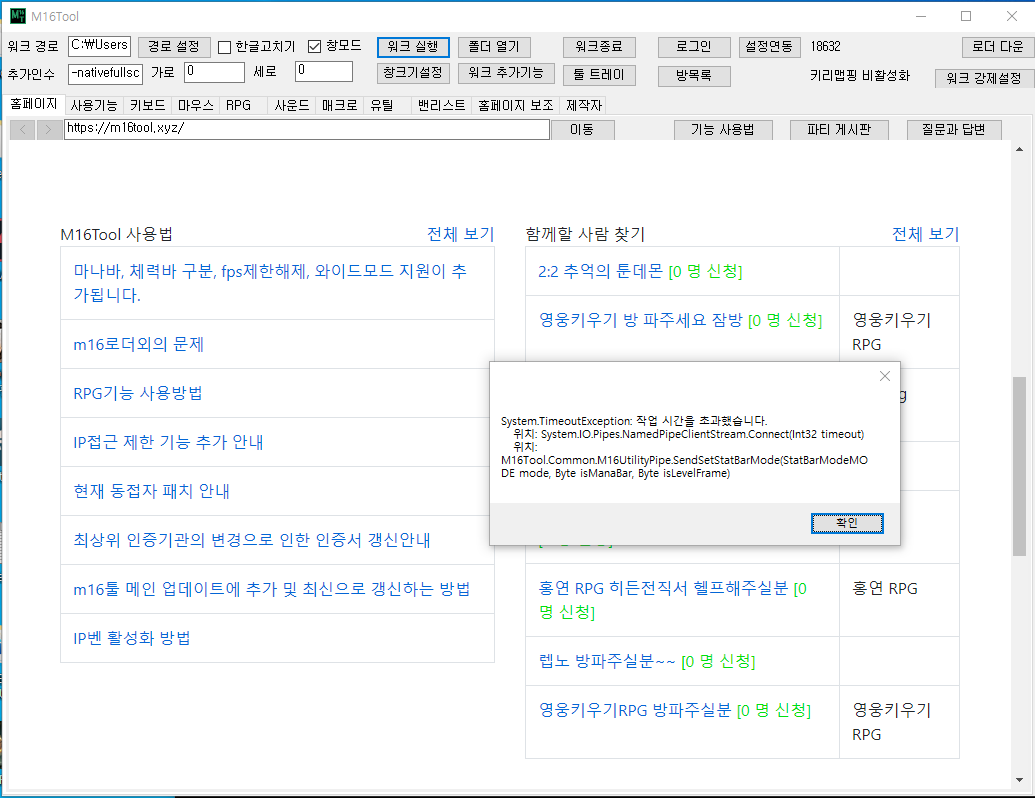Click the URL address field
This screenshot has width=1035, height=798.
pyautogui.click(x=306, y=129)
